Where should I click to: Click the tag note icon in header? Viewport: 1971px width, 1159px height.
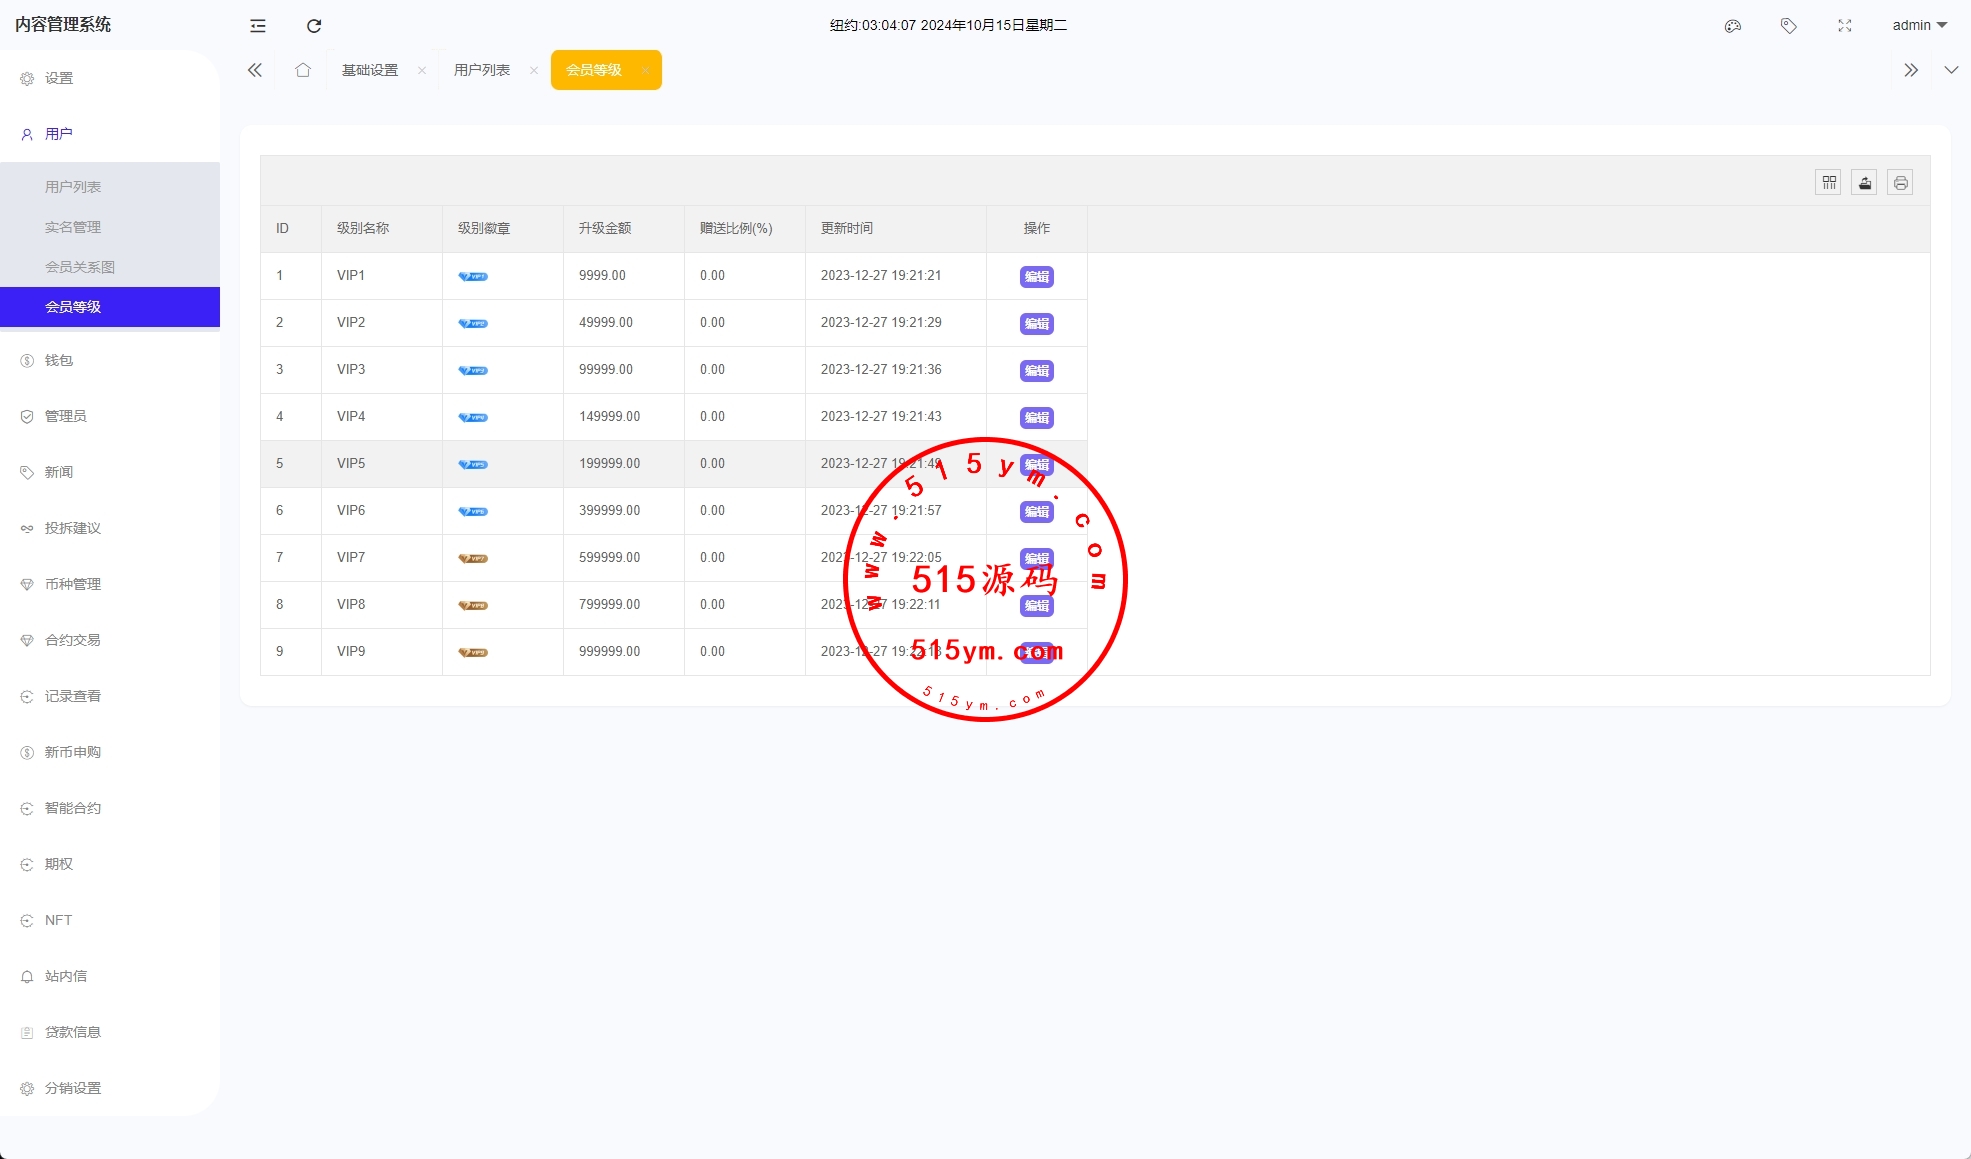pyautogui.click(x=1789, y=26)
